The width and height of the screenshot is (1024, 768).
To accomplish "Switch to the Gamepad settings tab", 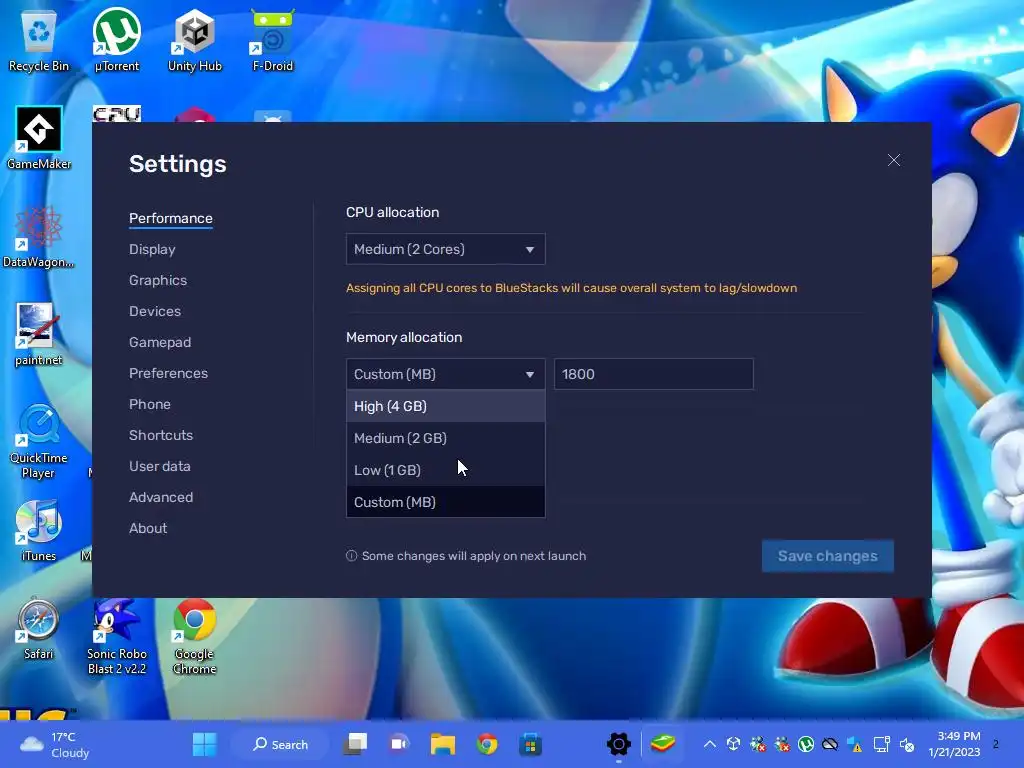I will click(160, 342).
